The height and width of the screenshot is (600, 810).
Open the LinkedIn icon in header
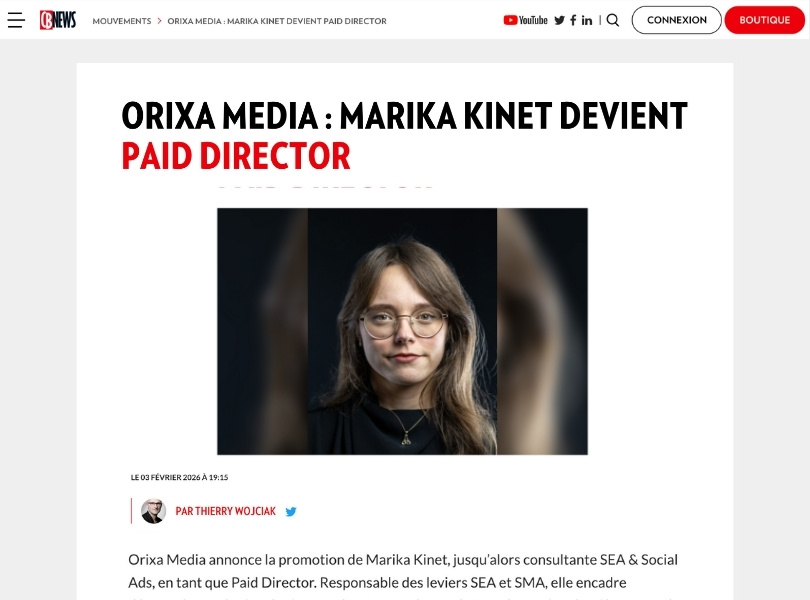587,20
